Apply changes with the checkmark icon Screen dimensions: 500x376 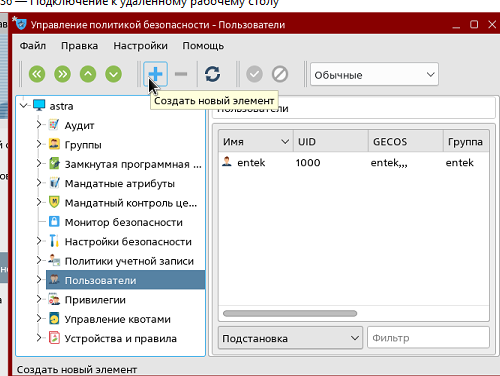254,74
